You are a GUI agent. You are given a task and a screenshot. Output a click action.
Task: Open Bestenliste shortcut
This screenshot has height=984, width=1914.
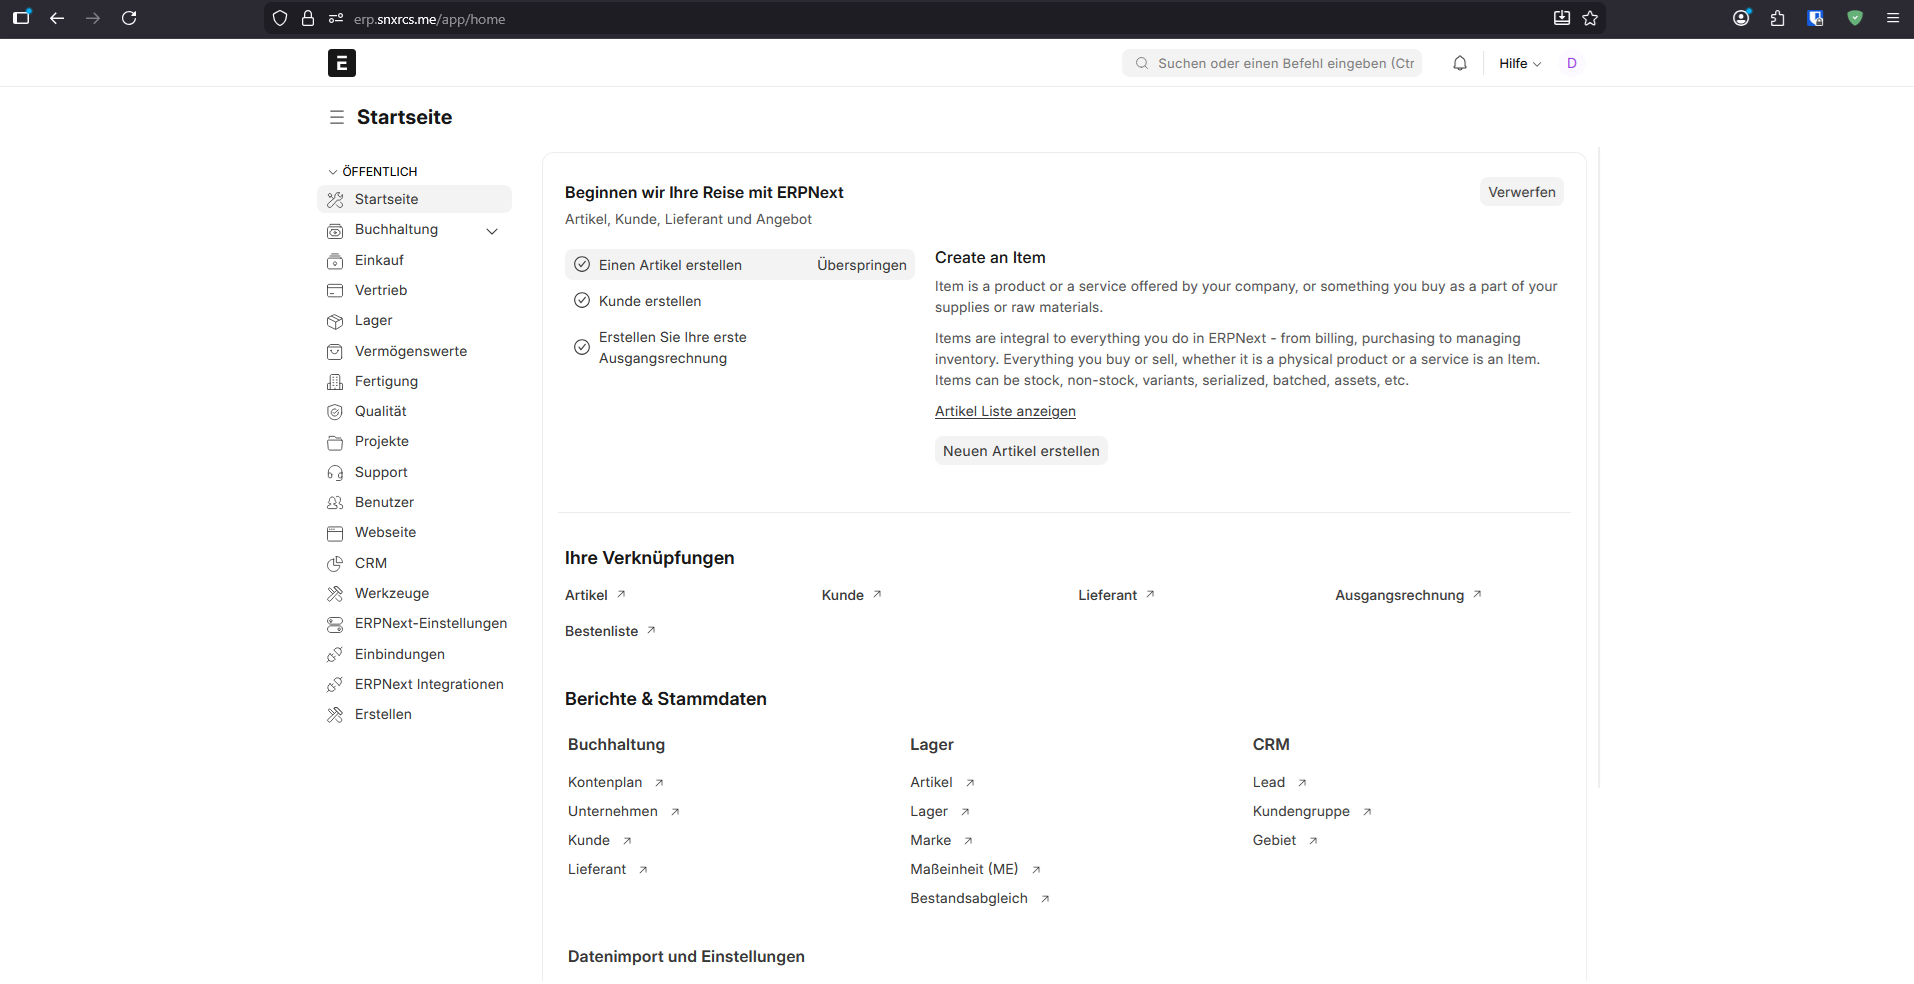[x=610, y=631]
